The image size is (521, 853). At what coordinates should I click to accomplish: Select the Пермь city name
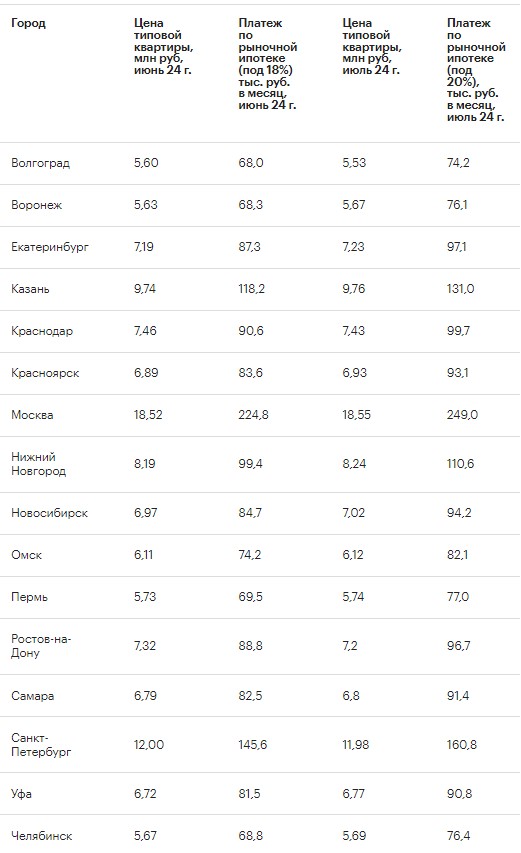tap(29, 597)
